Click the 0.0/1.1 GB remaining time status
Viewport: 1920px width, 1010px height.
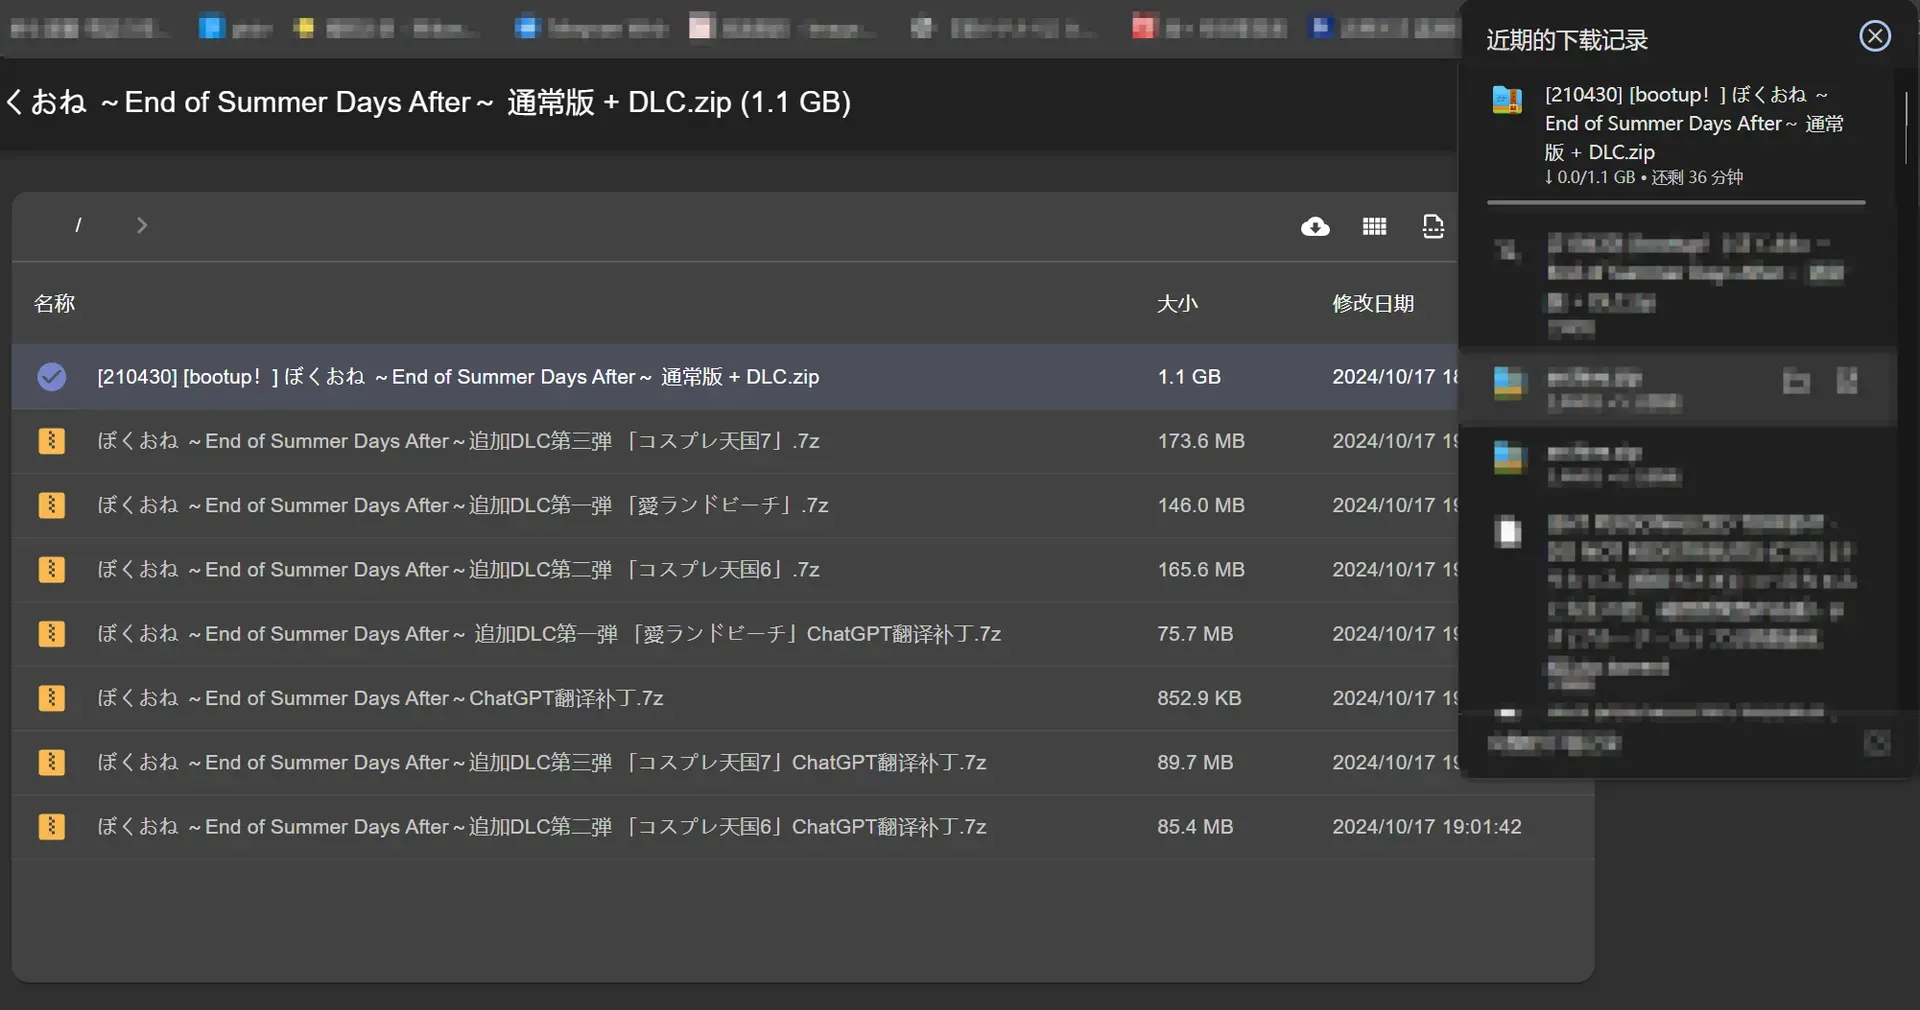pyautogui.click(x=1644, y=177)
